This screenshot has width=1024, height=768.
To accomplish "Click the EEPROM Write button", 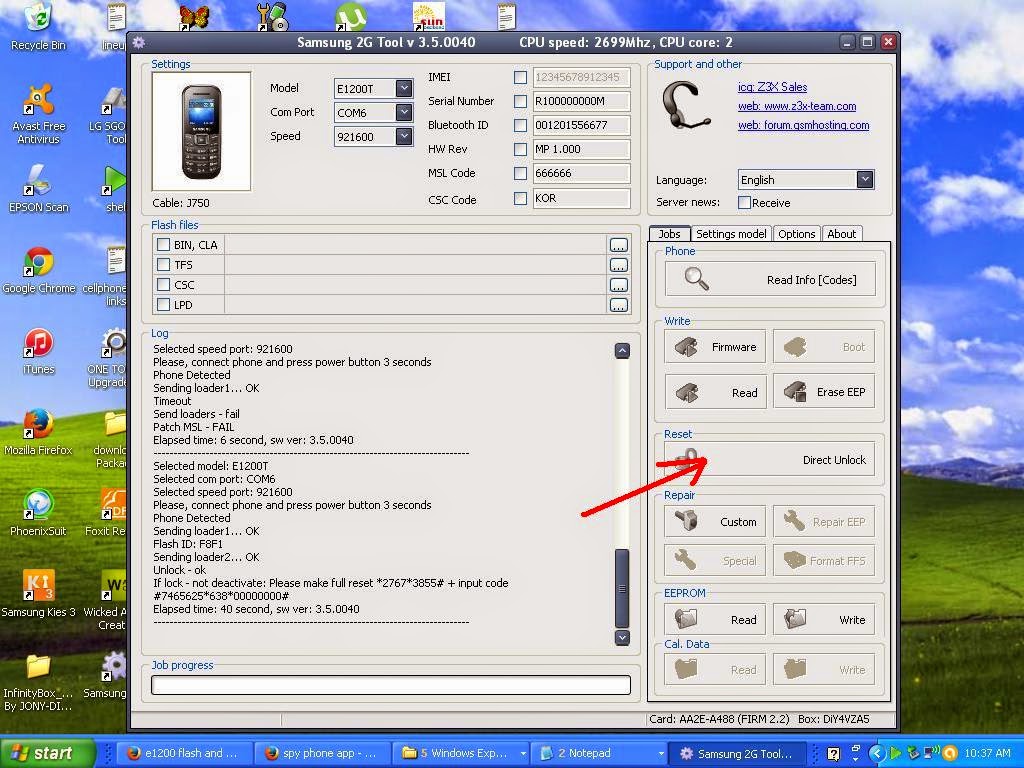I will point(824,619).
